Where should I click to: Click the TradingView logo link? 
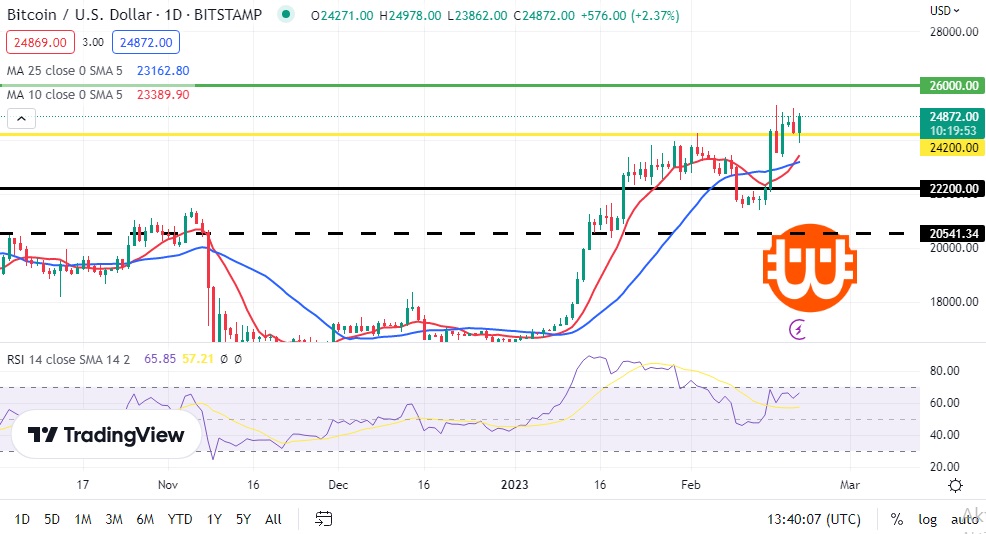(x=106, y=435)
